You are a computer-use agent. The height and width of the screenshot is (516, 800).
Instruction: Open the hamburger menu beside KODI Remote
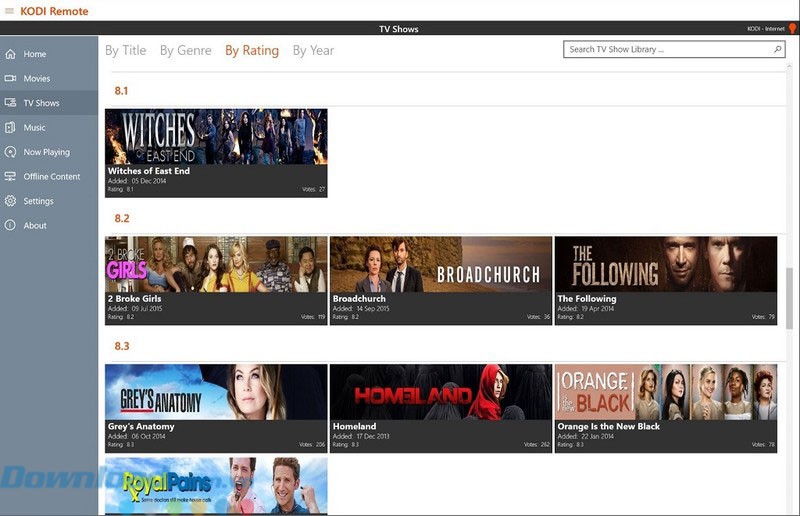(x=9, y=11)
